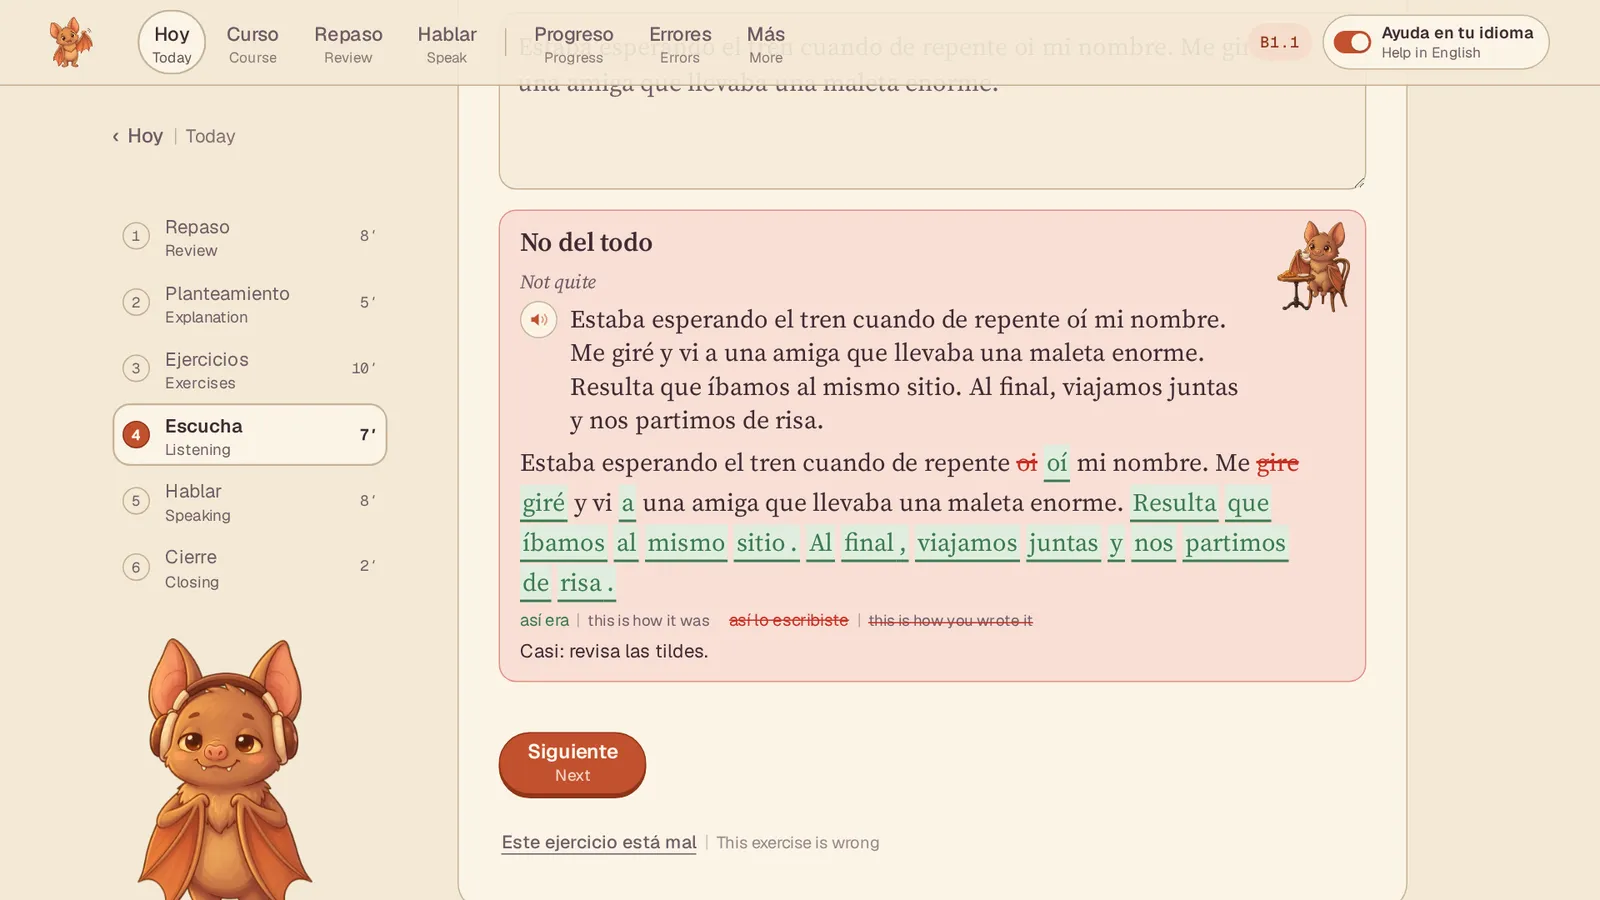Open the Curso Course tab
Image resolution: width=1600 pixels, height=900 pixels.
(252, 44)
